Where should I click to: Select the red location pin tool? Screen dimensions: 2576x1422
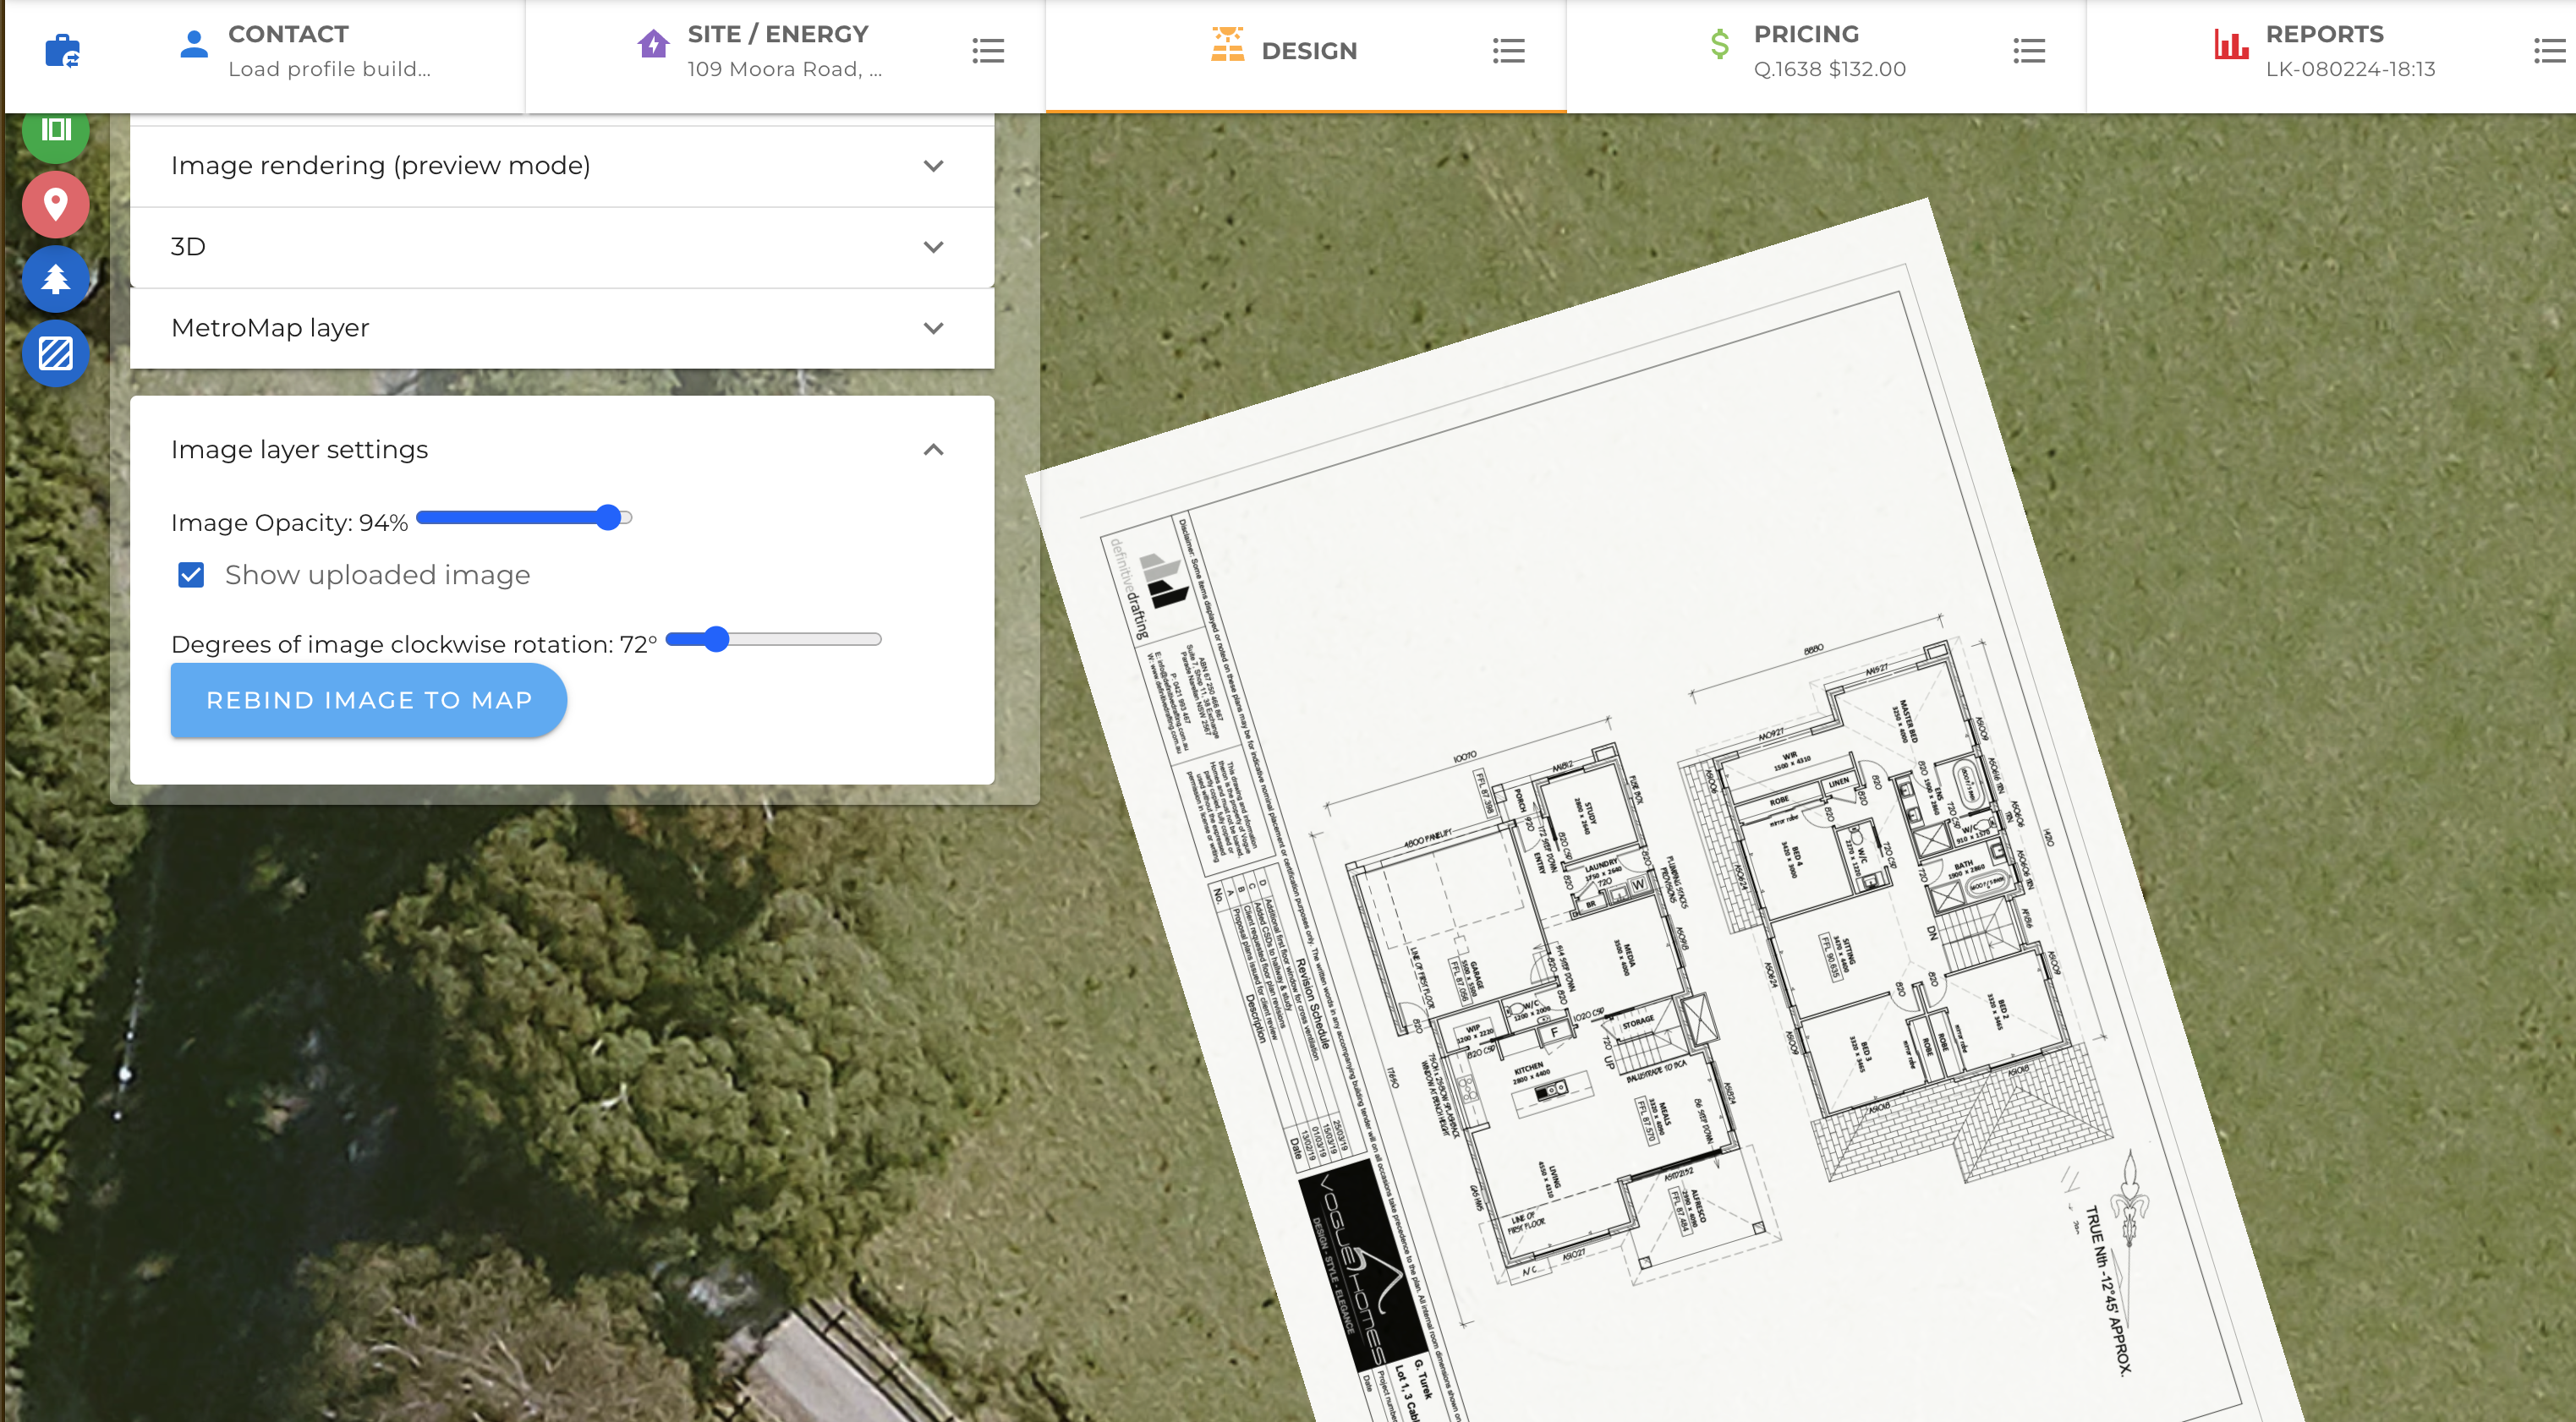(x=56, y=204)
